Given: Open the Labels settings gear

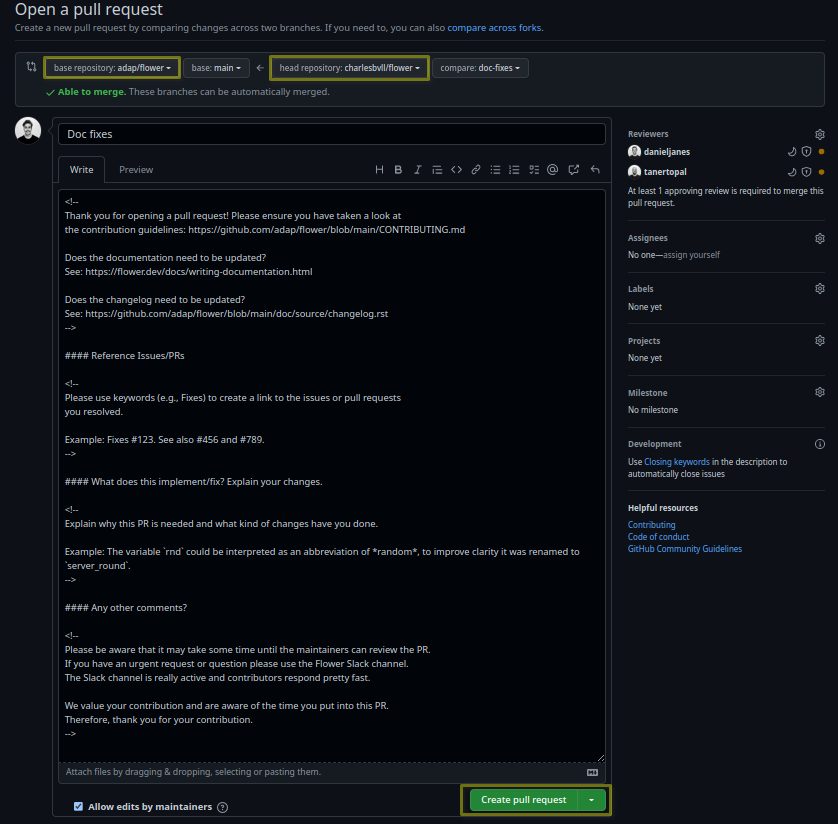Looking at the screenshot, I should (x=819, y=289).
